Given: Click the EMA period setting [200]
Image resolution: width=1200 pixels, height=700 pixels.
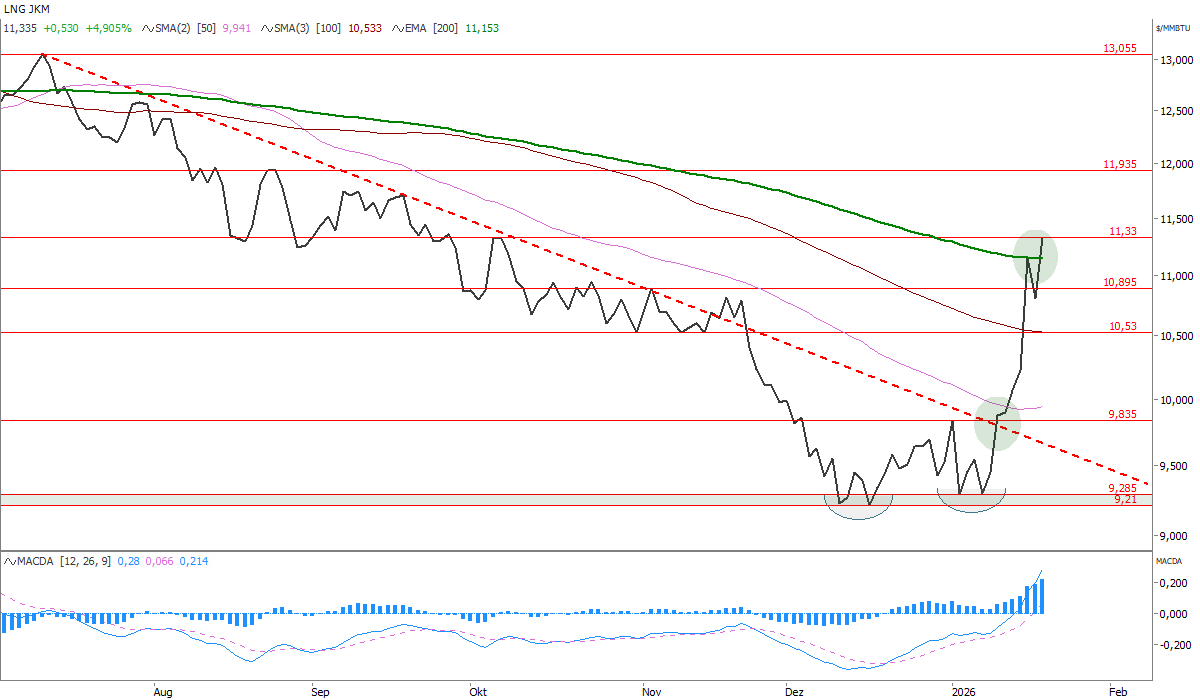Looking at the screenshot, I should [445, 28].
